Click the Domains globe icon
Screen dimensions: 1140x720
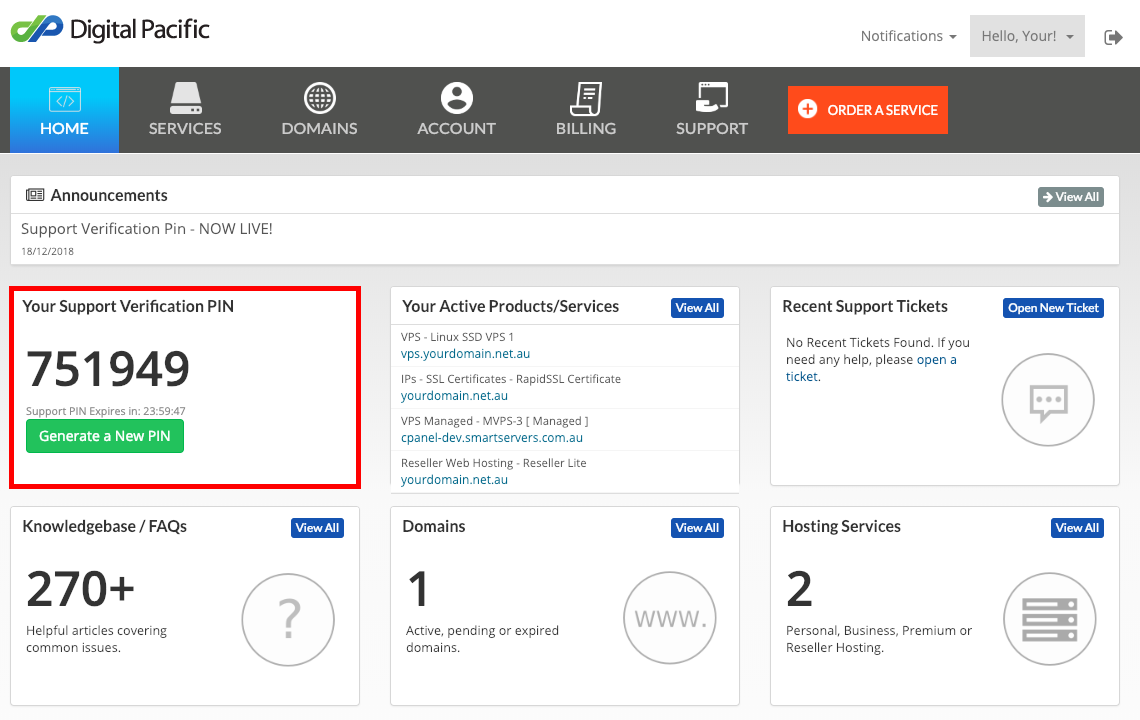320,98
